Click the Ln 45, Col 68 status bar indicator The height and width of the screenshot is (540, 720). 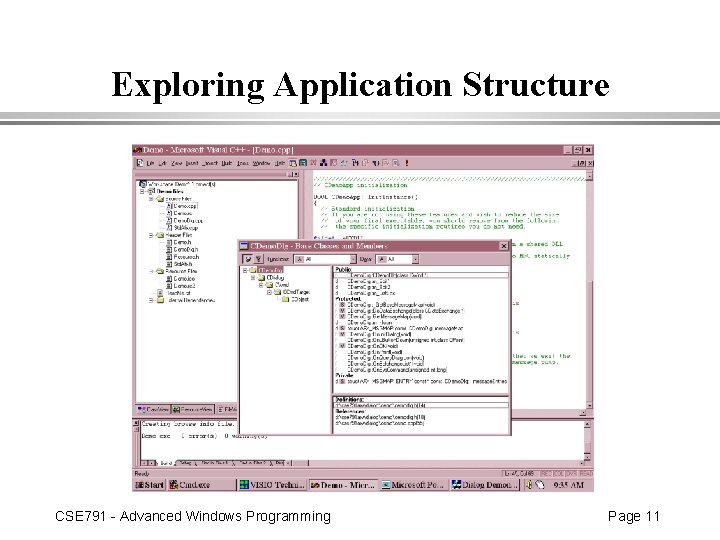pos(519,473)
